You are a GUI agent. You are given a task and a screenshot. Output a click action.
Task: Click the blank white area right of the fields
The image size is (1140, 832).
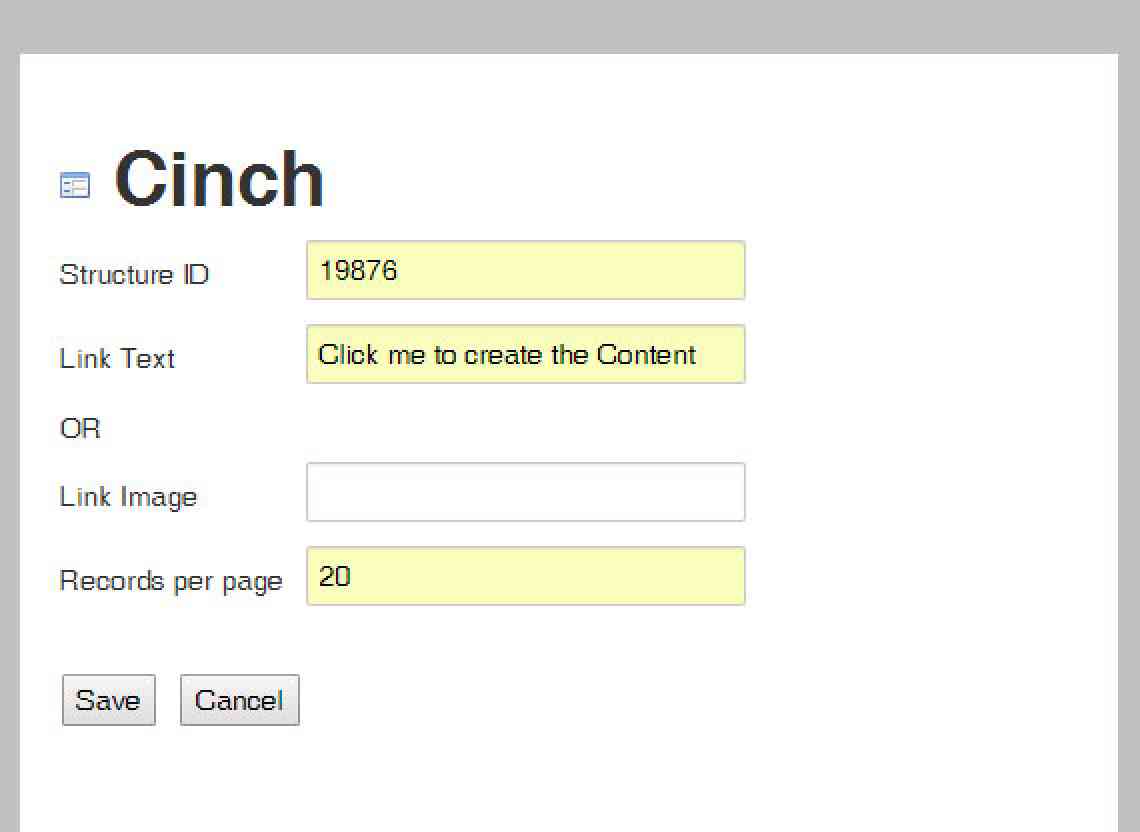pyautogui.click(x=931, y=422)
